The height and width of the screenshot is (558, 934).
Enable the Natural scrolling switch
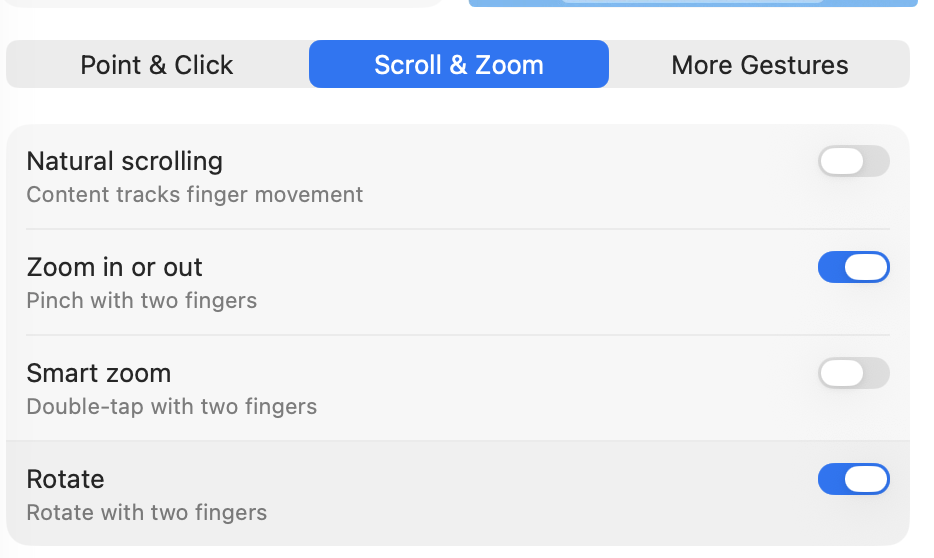point(853,161)
